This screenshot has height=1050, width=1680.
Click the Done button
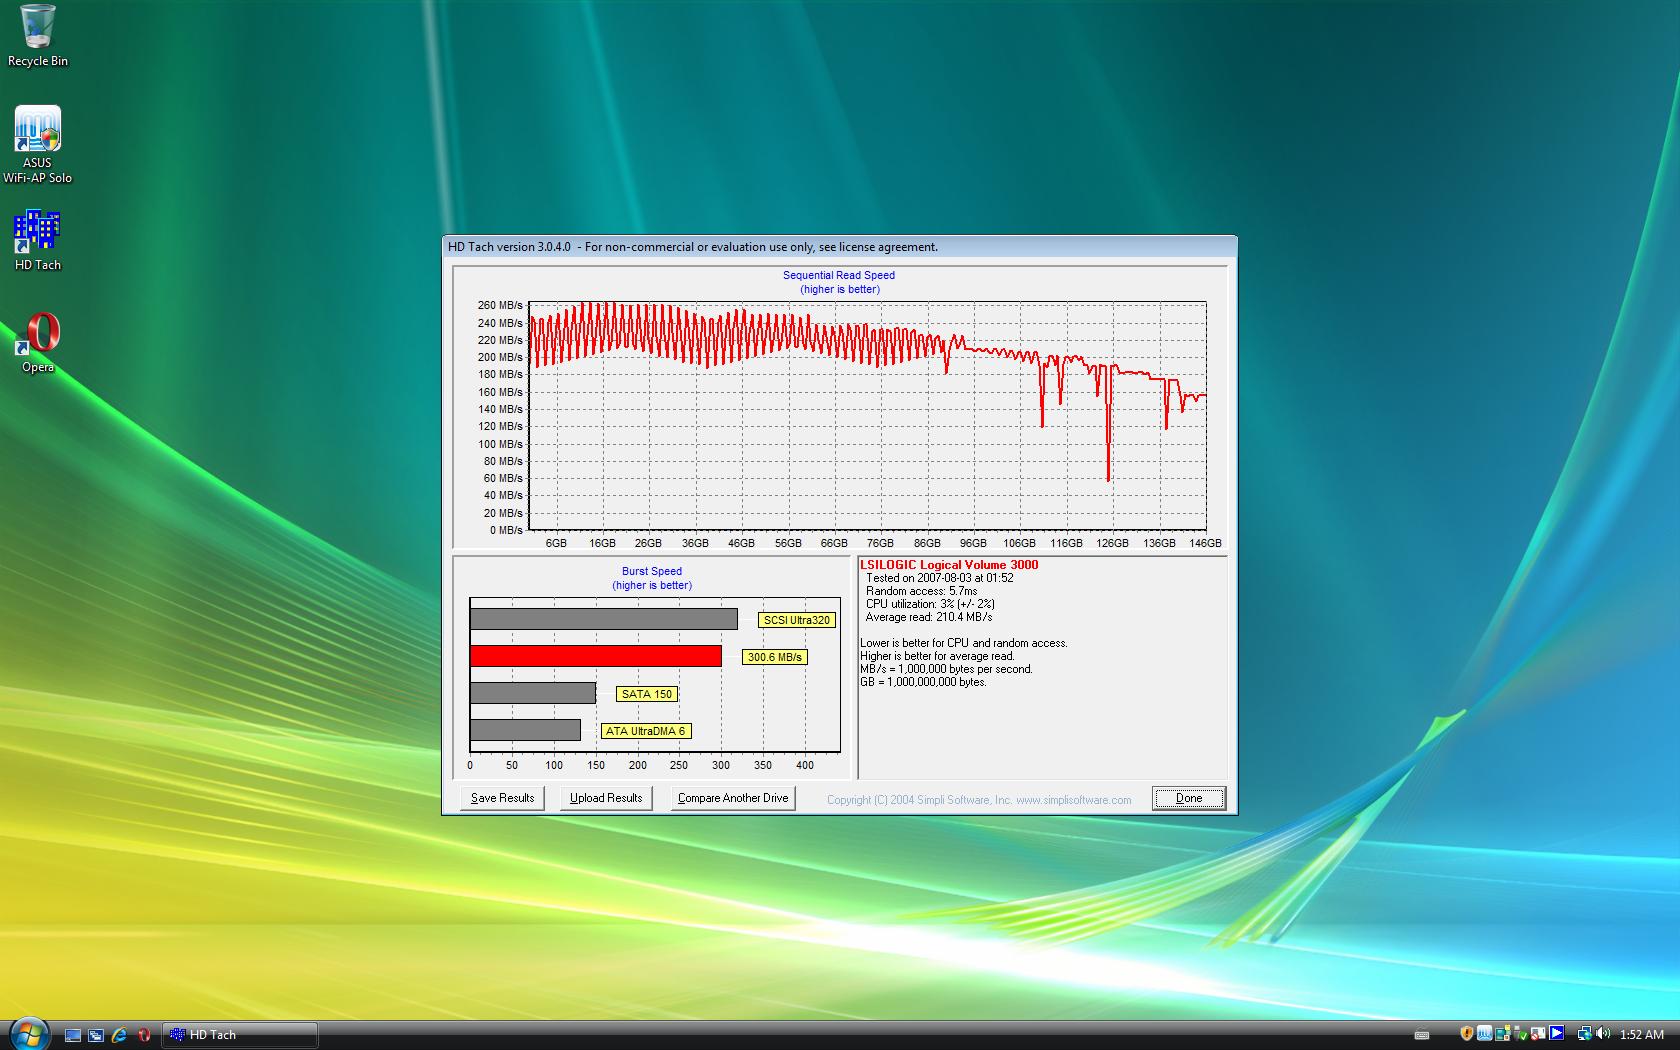(x=1189, y=798)
